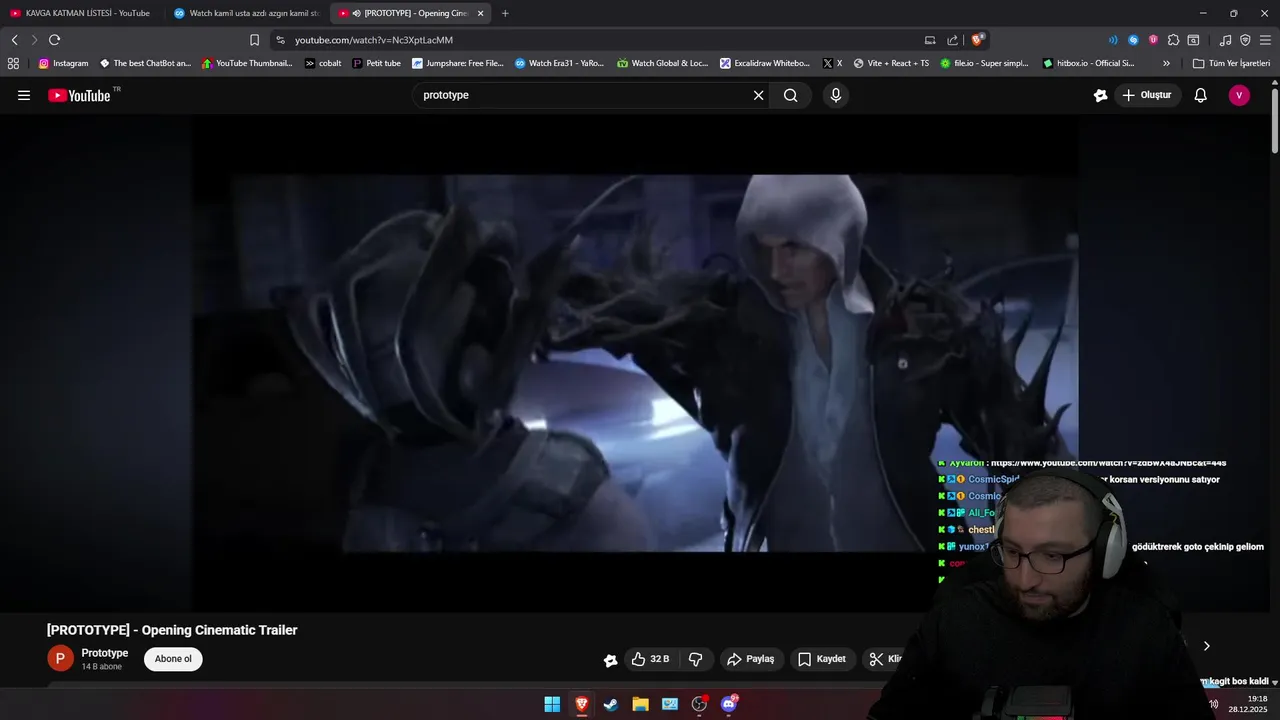Open a new browser tab

point(505,13)
